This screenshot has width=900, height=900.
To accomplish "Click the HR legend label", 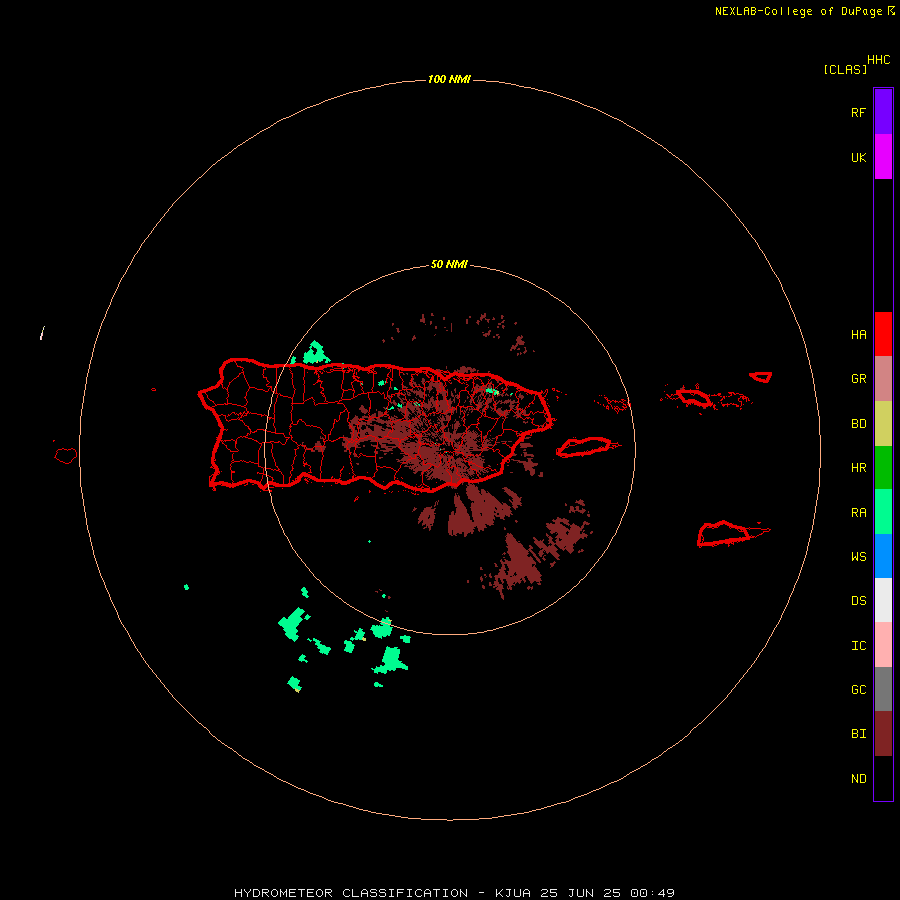I will click(x=858, y=468).
